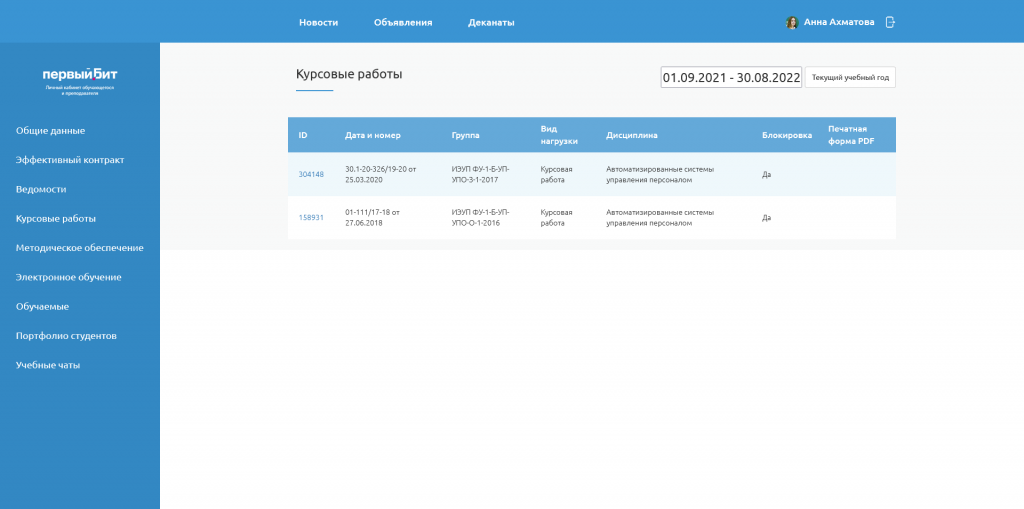1024x509 pixels.
Task: Select Портфолио студентов in sidebar
Action: 66,336
